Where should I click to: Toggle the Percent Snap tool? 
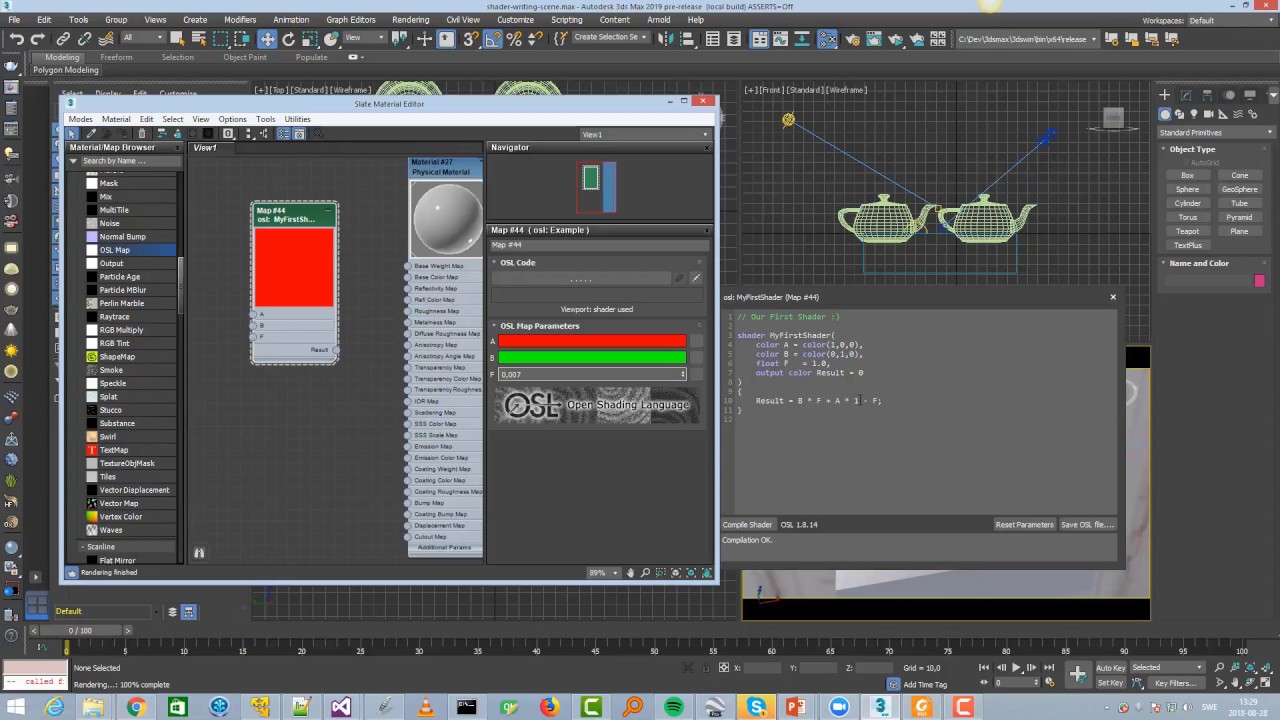coord(515,39)
